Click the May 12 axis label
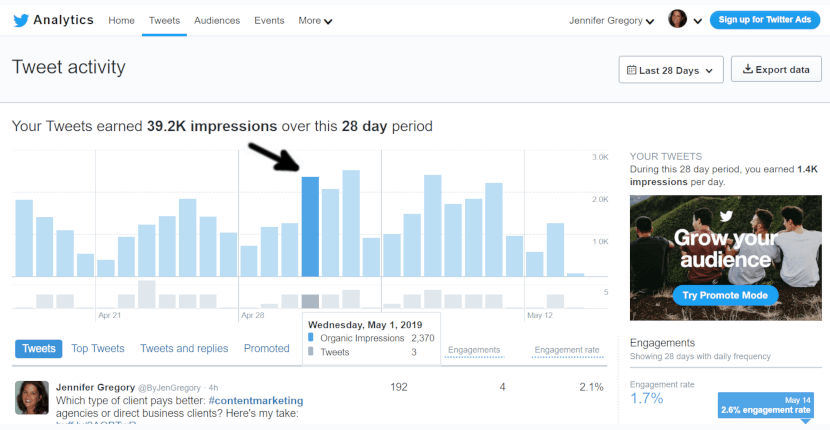 (539, 316)
